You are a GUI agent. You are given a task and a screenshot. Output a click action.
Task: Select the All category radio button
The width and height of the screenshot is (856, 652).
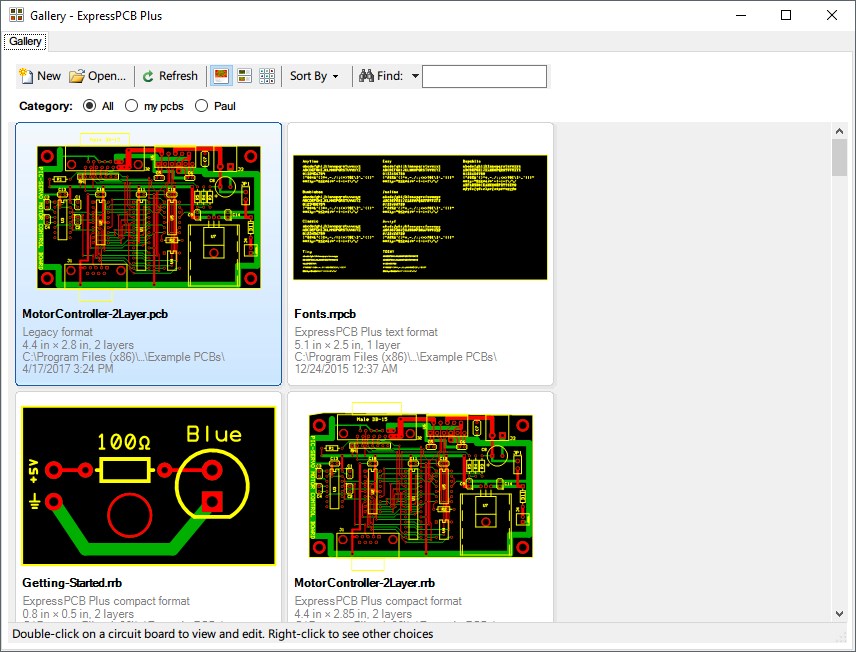click(x=90, y=106)
